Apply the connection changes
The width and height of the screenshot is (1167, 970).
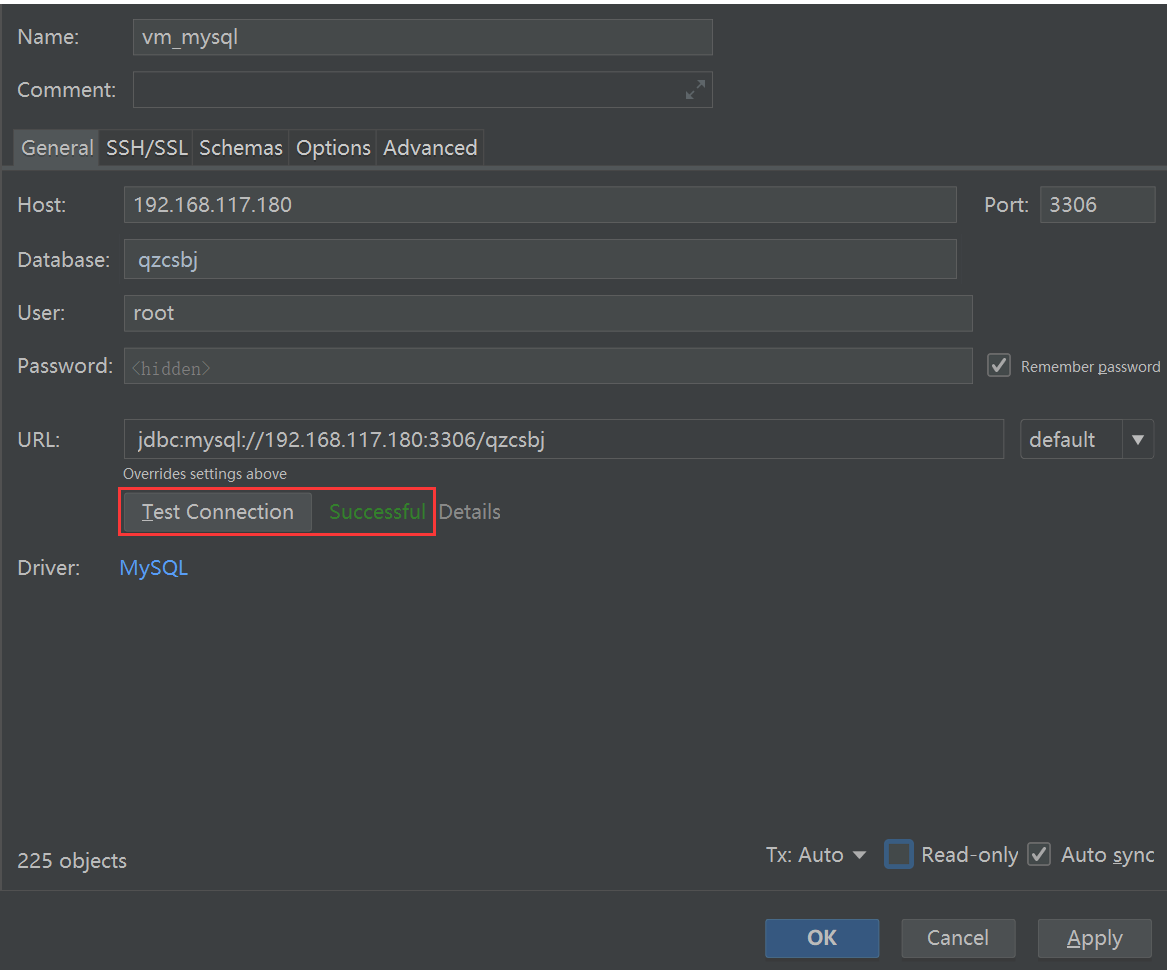click(1094, 938)
